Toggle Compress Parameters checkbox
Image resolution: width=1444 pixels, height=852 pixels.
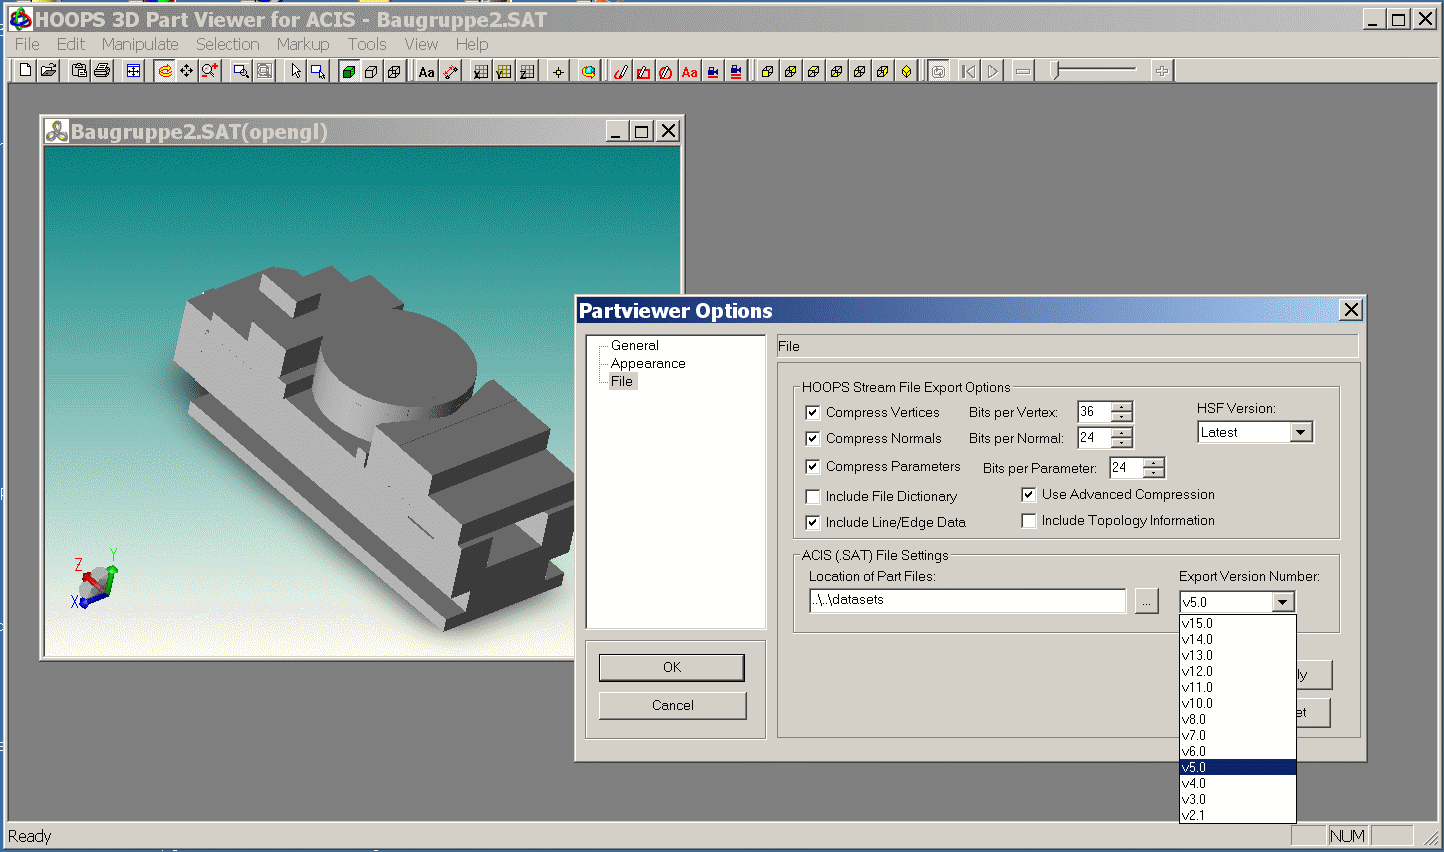click(813, 466)
